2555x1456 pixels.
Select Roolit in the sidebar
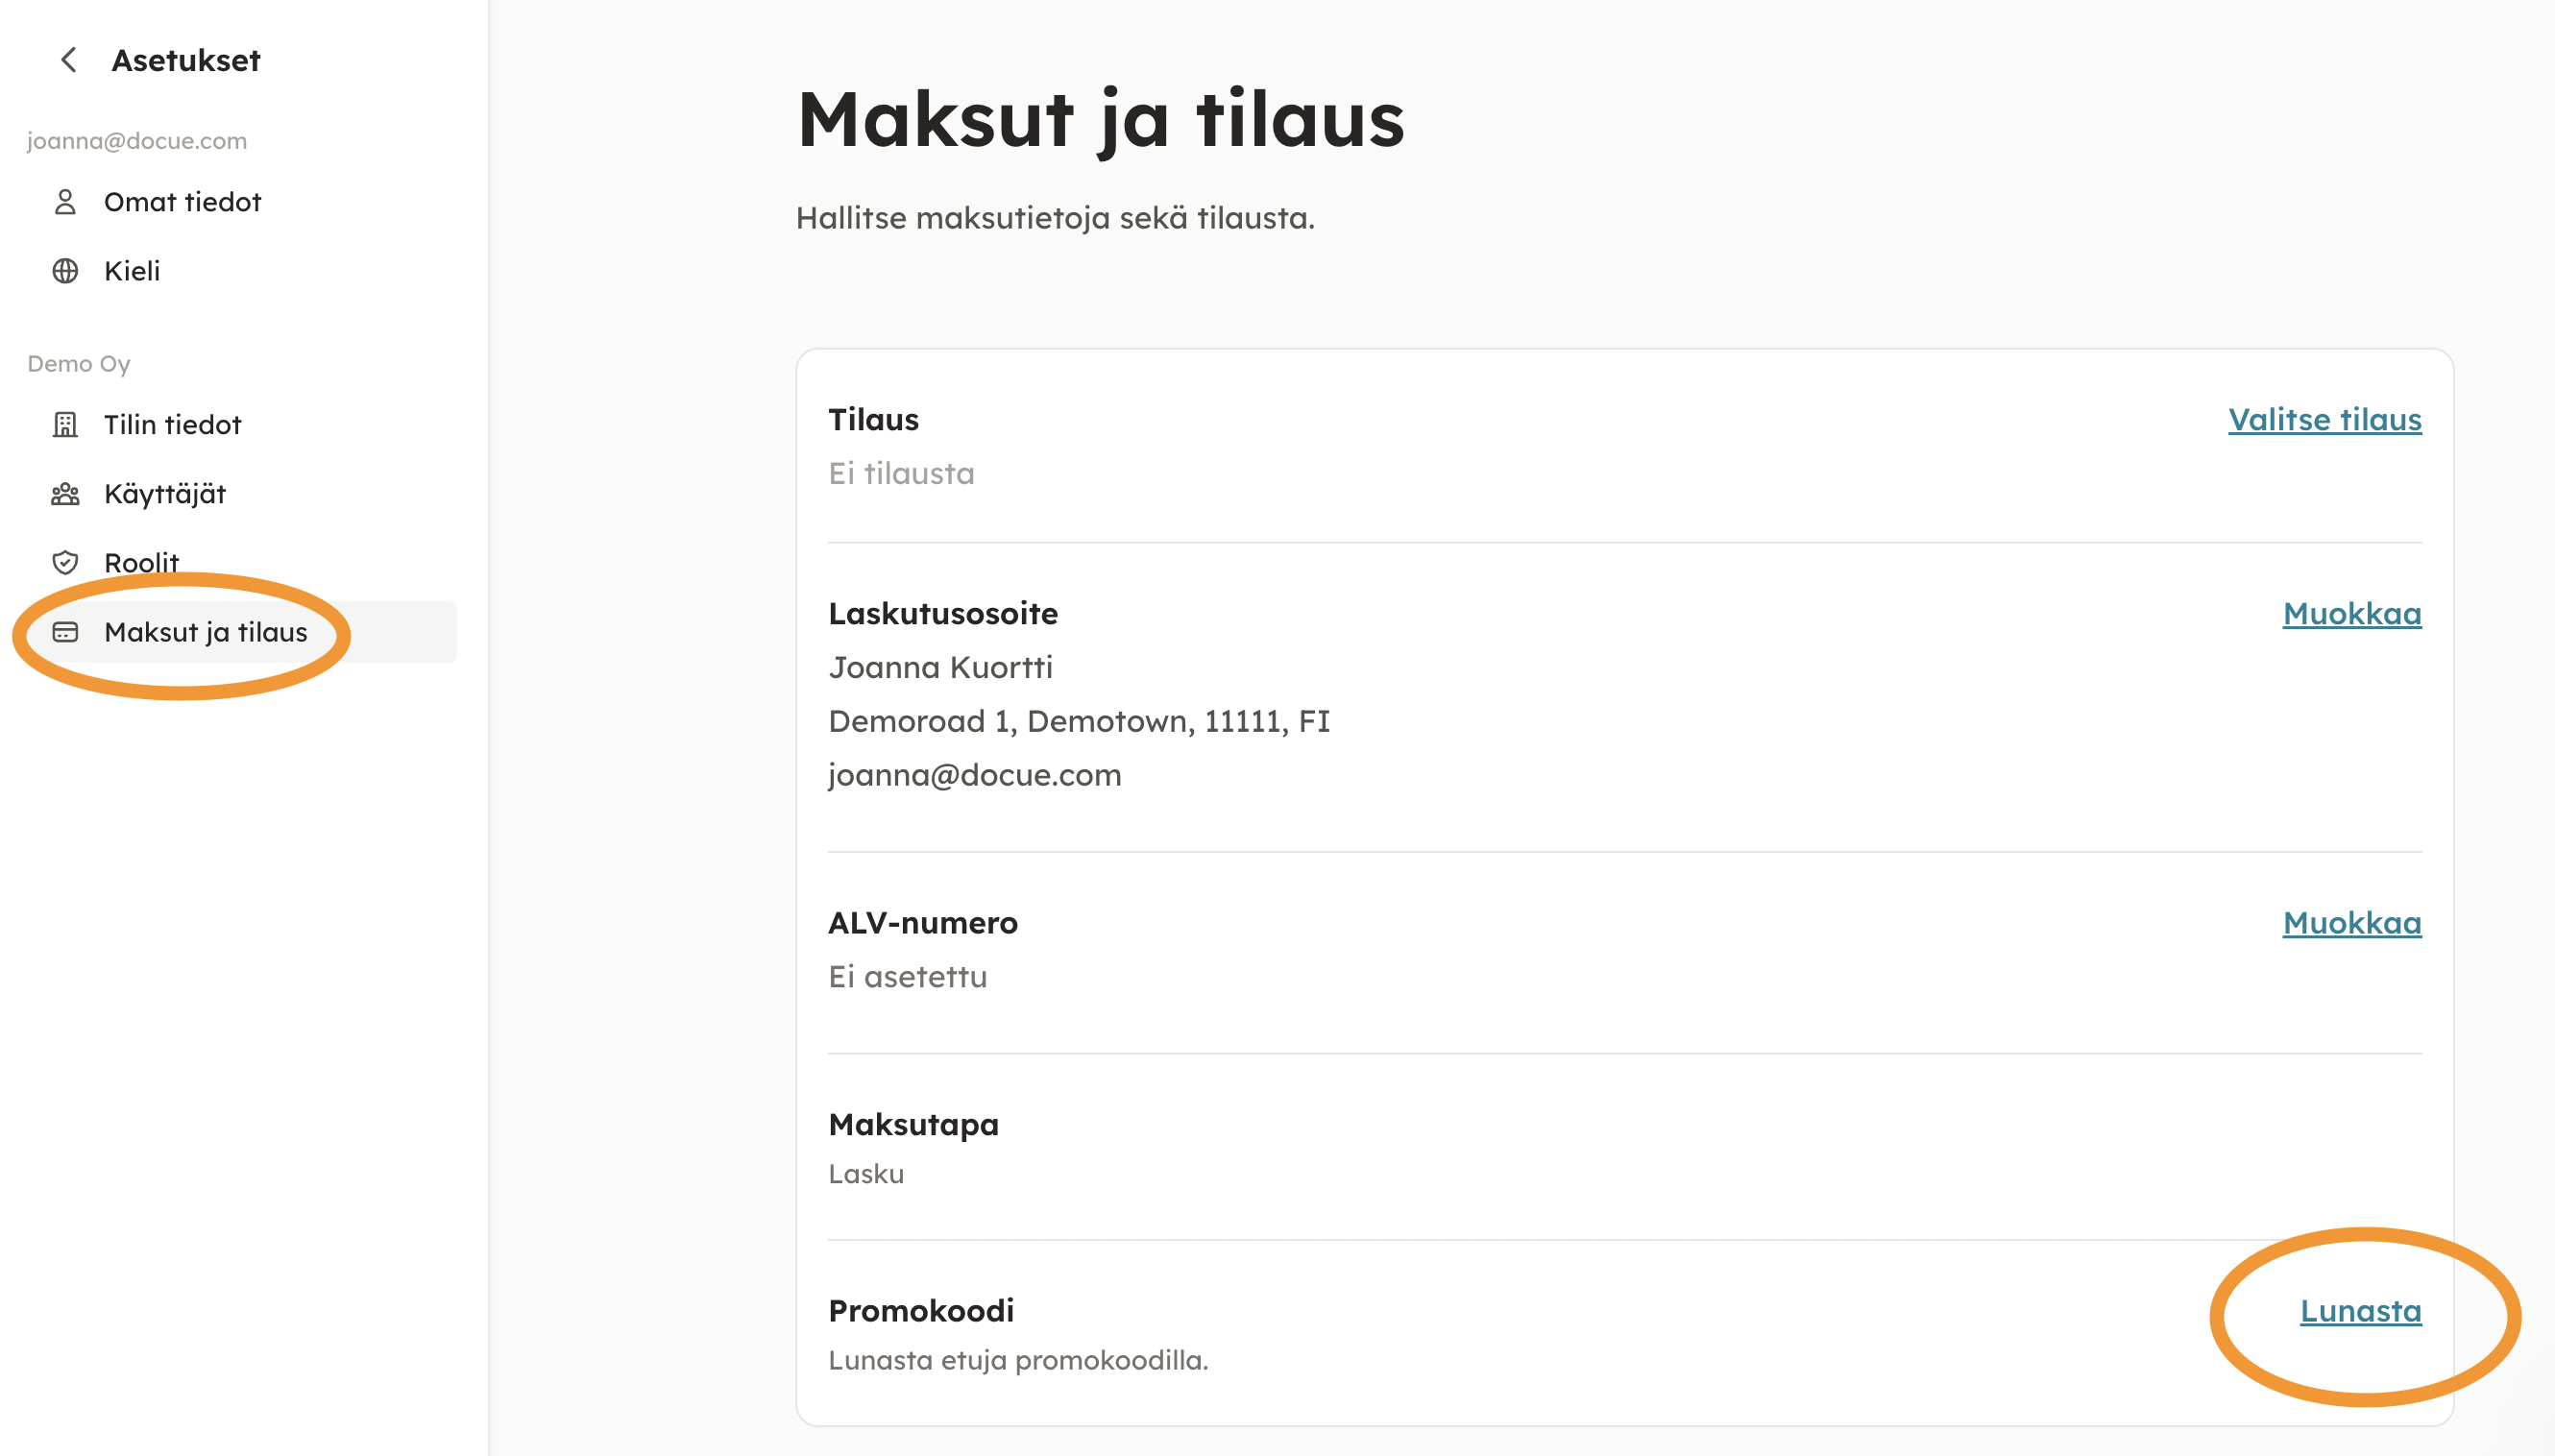coord(141,562)
